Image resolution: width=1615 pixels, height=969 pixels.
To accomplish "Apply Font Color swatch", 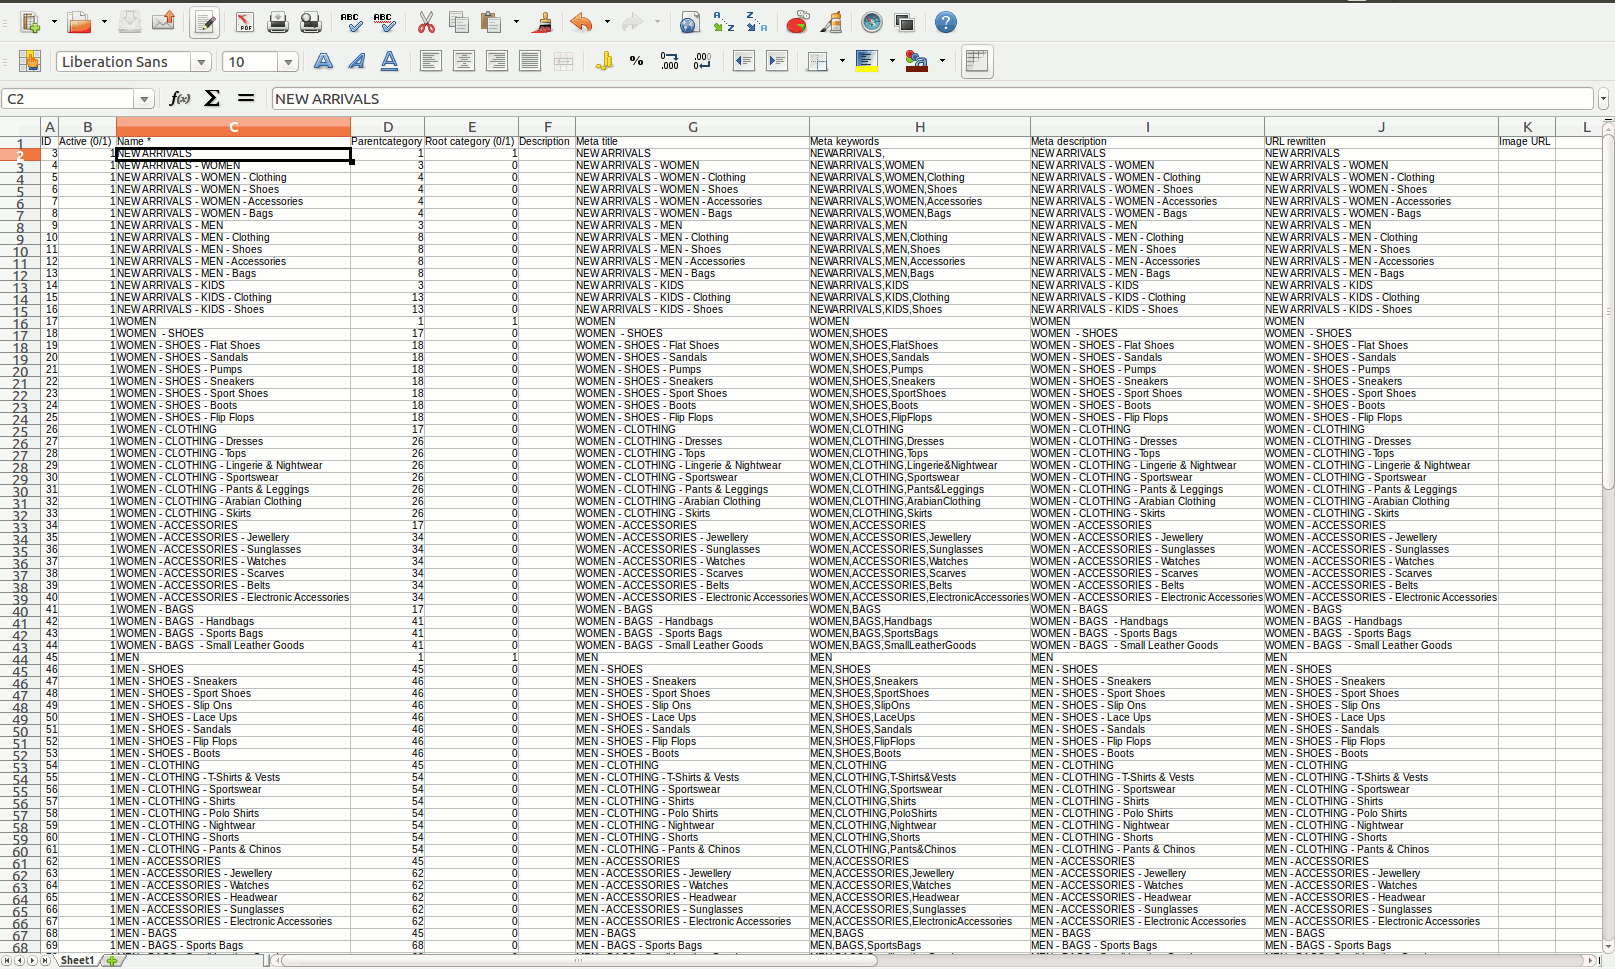I will tap(916, 61).
